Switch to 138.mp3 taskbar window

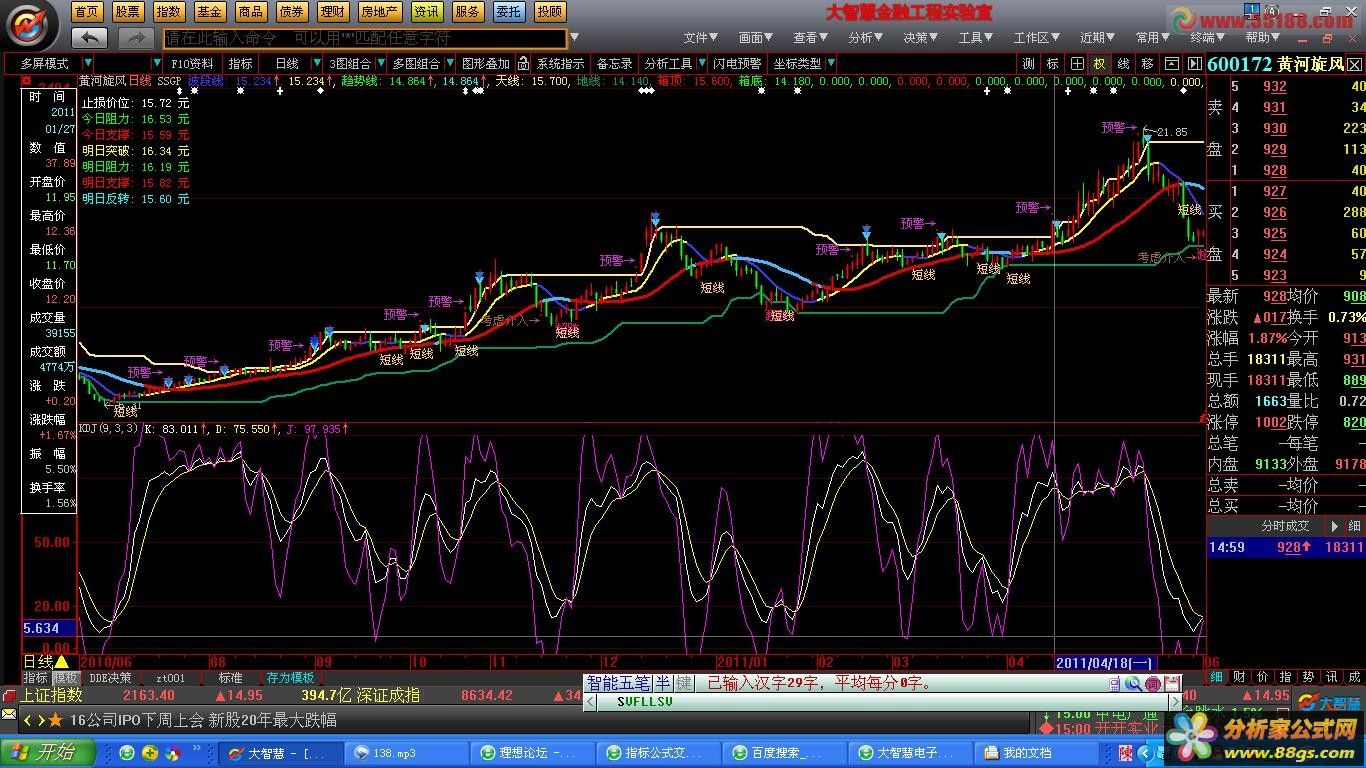(x=405, y=753)
